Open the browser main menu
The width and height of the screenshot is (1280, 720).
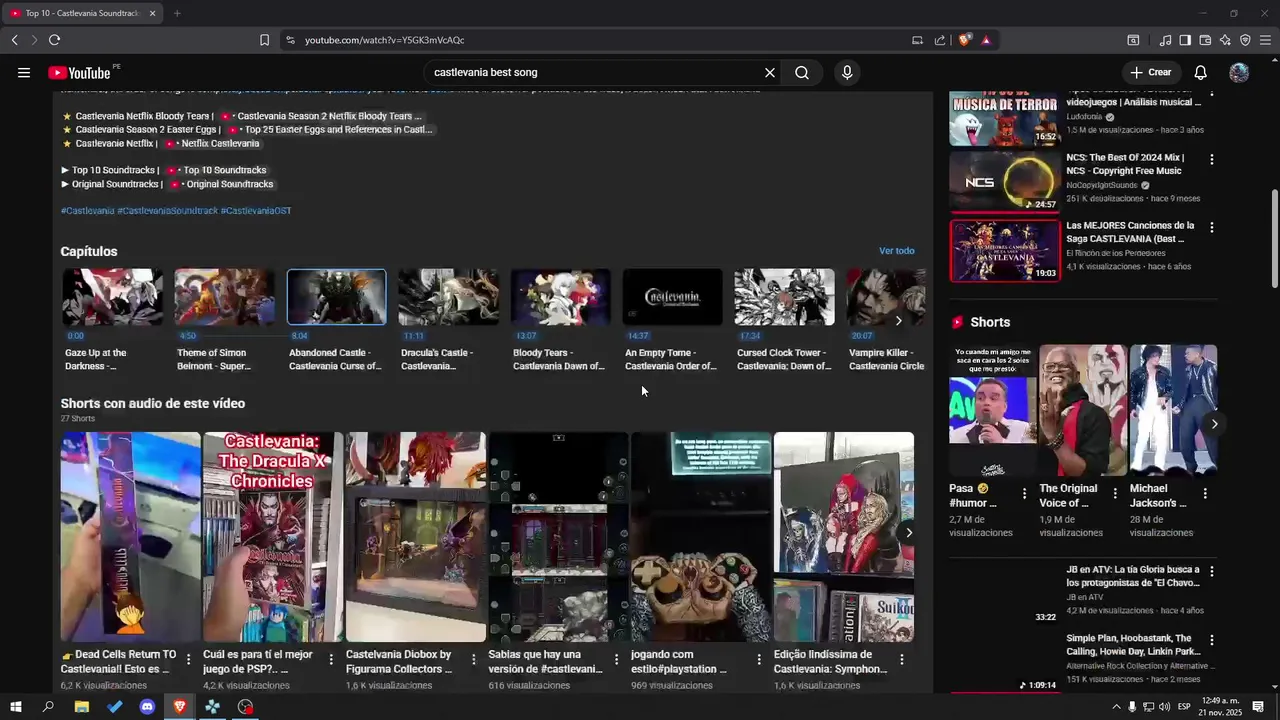pos(1266,40)
